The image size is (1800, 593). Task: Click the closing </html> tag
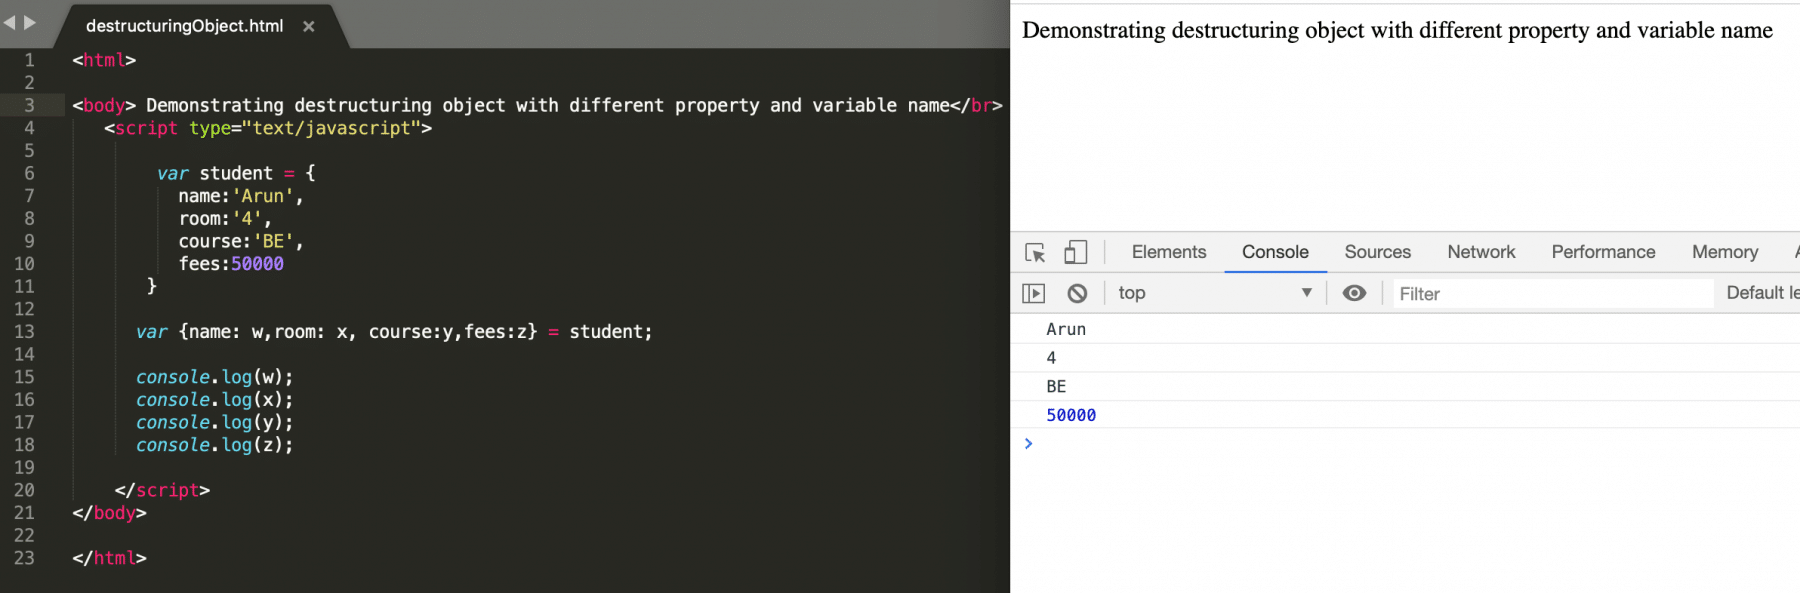click(x=109, y=558)
